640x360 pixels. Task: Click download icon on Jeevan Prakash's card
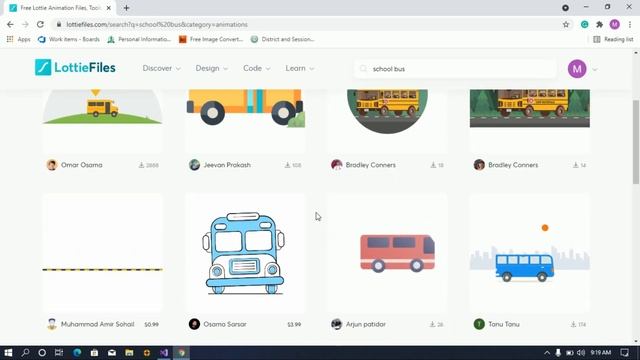(x=287, y=165)
